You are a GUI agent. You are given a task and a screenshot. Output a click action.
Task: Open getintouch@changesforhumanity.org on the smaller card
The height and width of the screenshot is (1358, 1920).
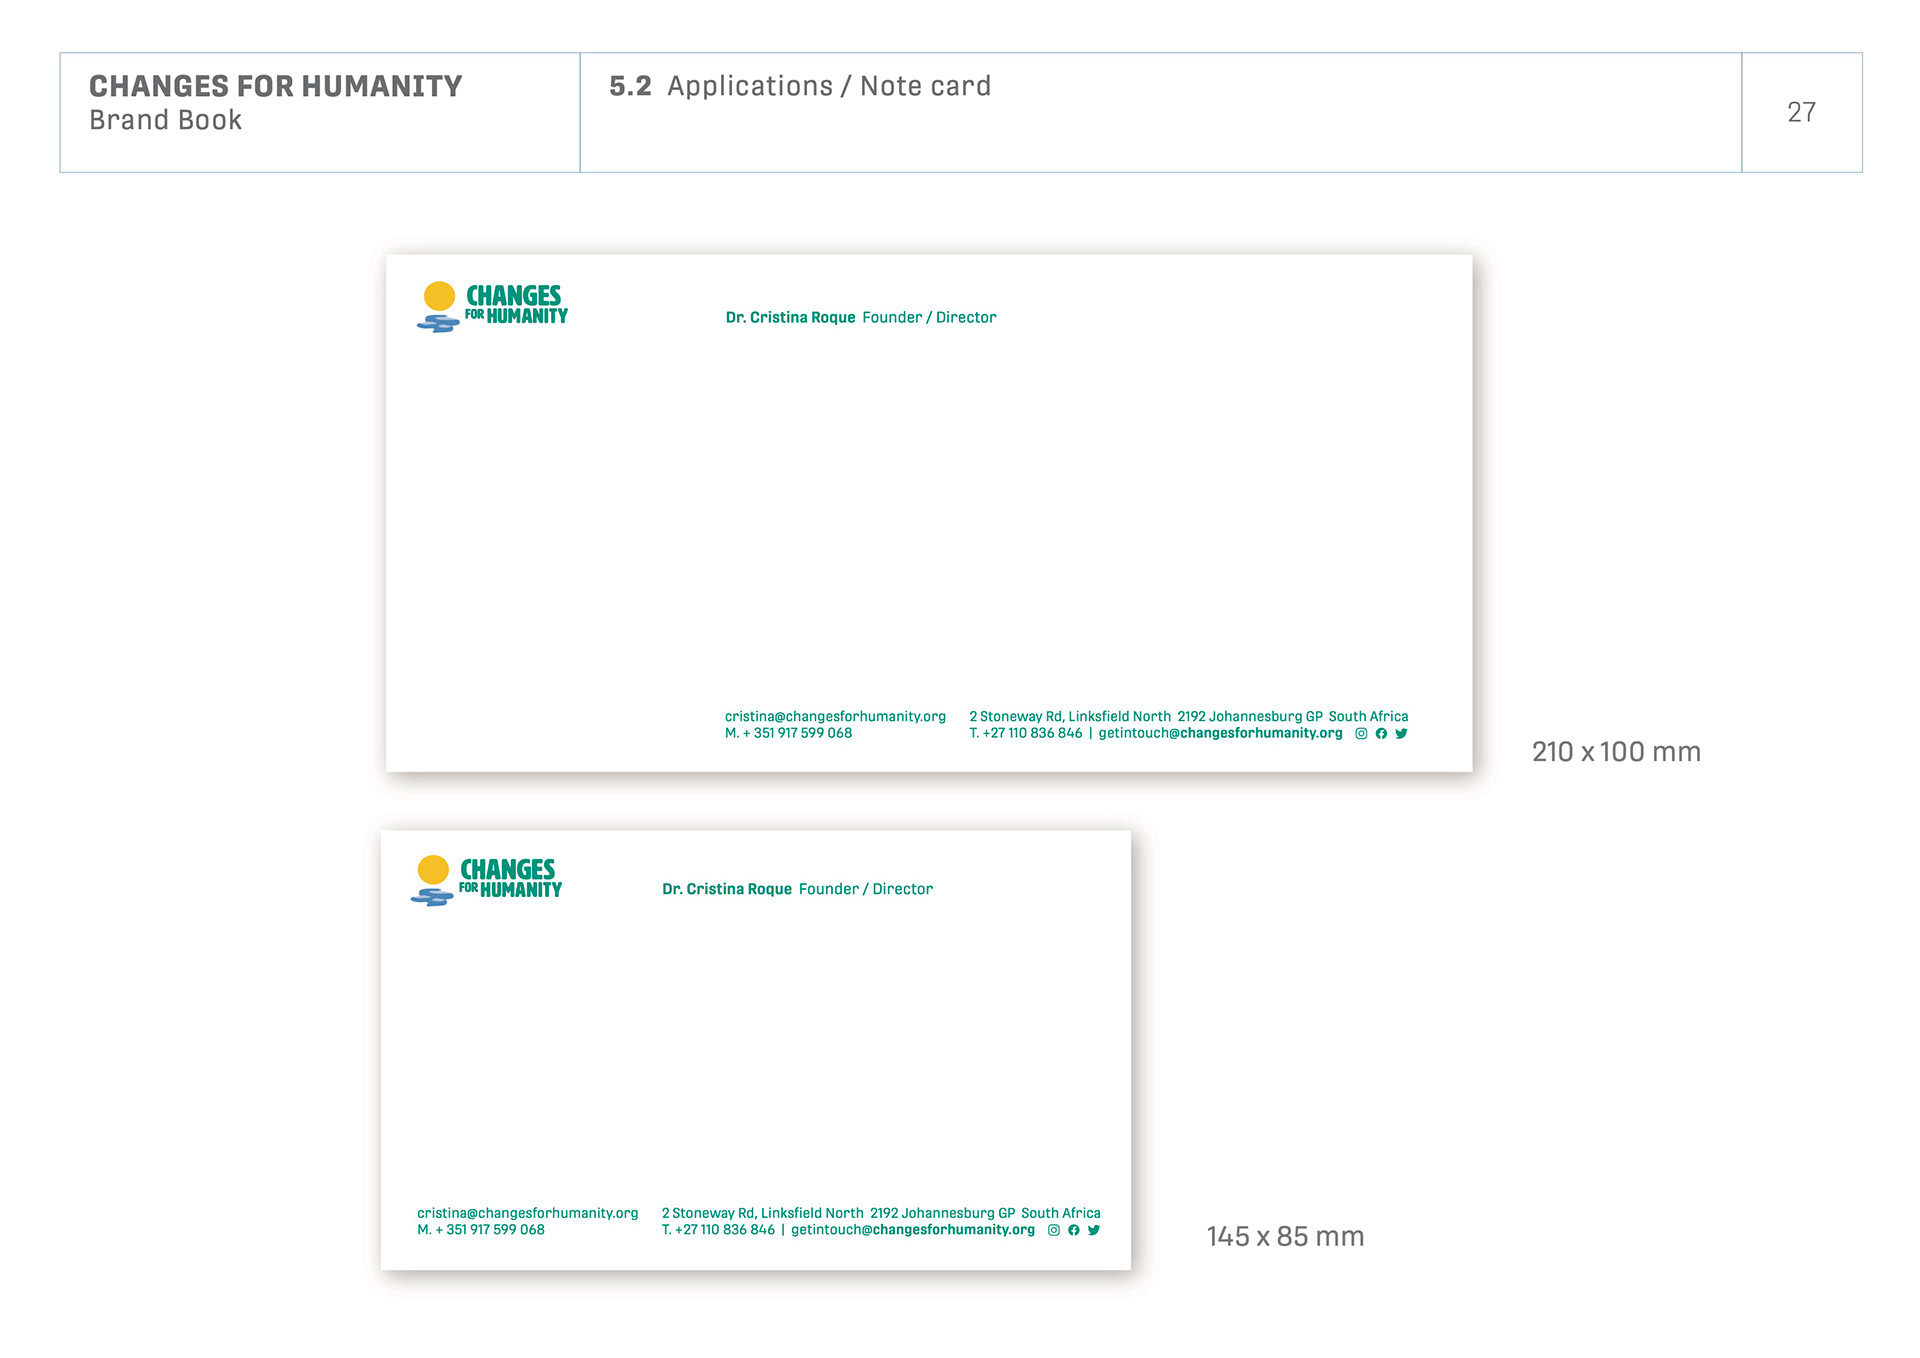(x=913, y=1230)
